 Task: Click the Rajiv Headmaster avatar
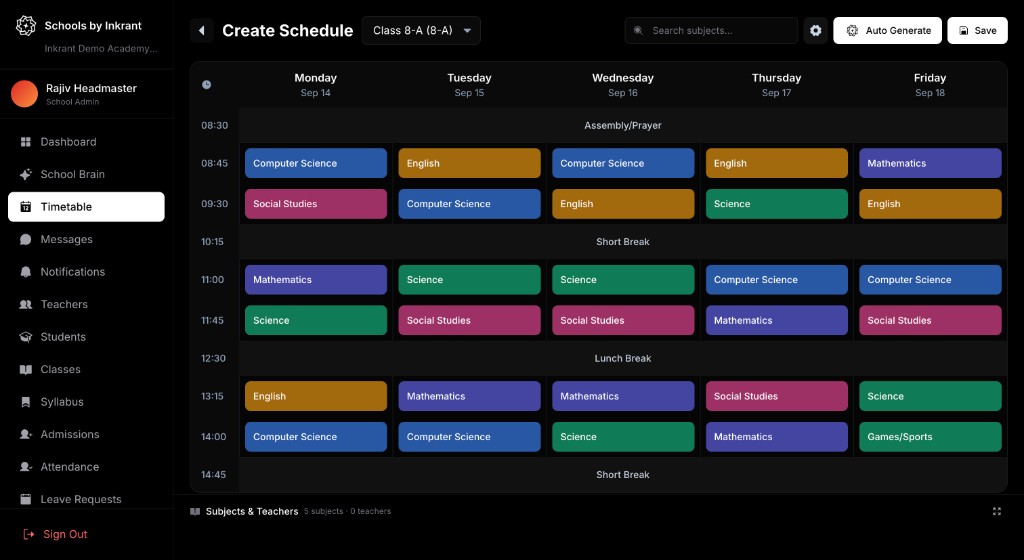24,94
